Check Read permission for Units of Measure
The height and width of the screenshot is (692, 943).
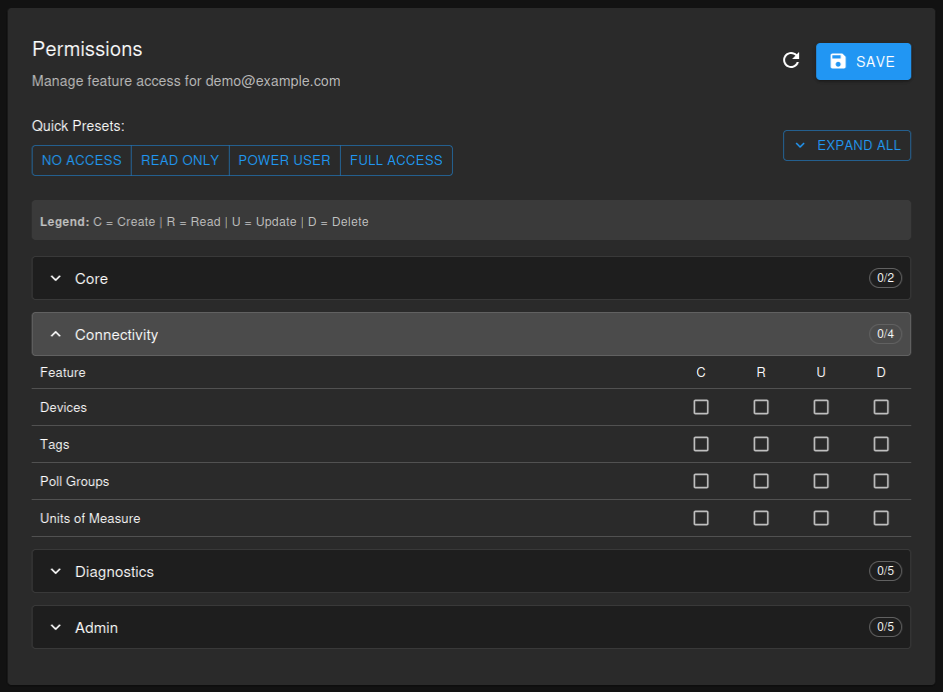(x=761, y=518)
